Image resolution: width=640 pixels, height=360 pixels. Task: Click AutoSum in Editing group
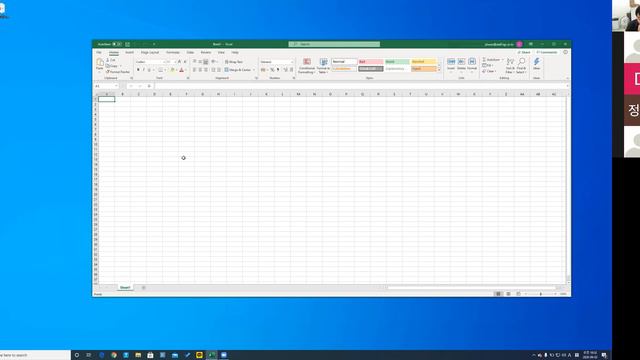tap(491, 60)
